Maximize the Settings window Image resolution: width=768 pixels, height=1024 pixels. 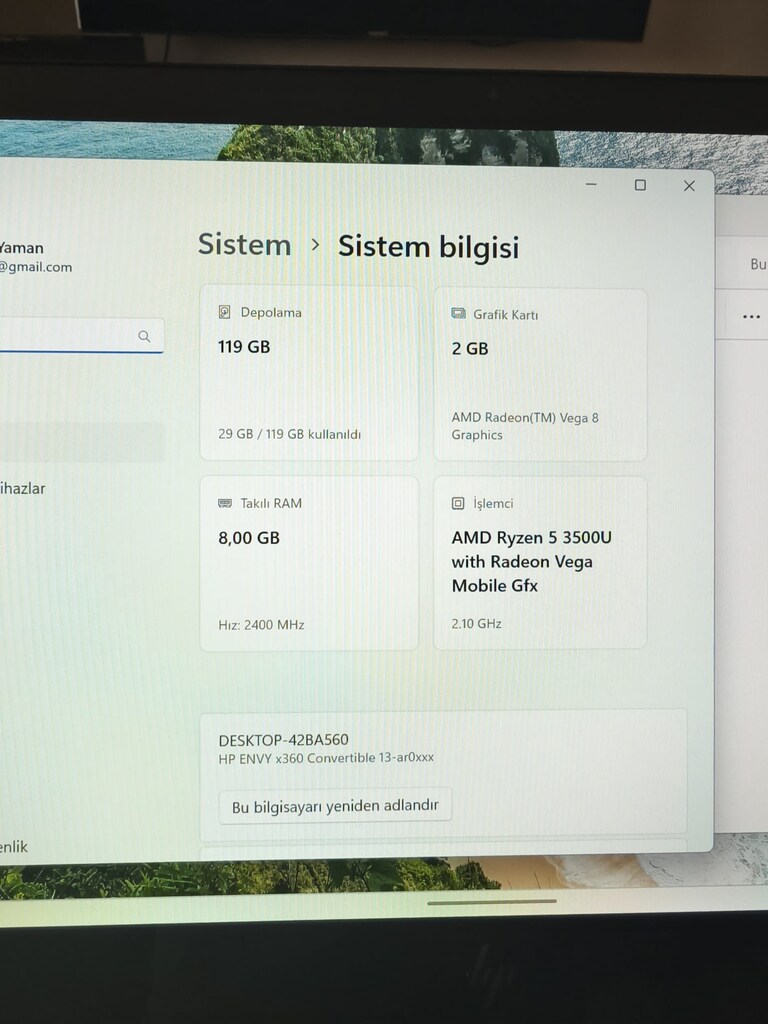click(x=640, y=185)
